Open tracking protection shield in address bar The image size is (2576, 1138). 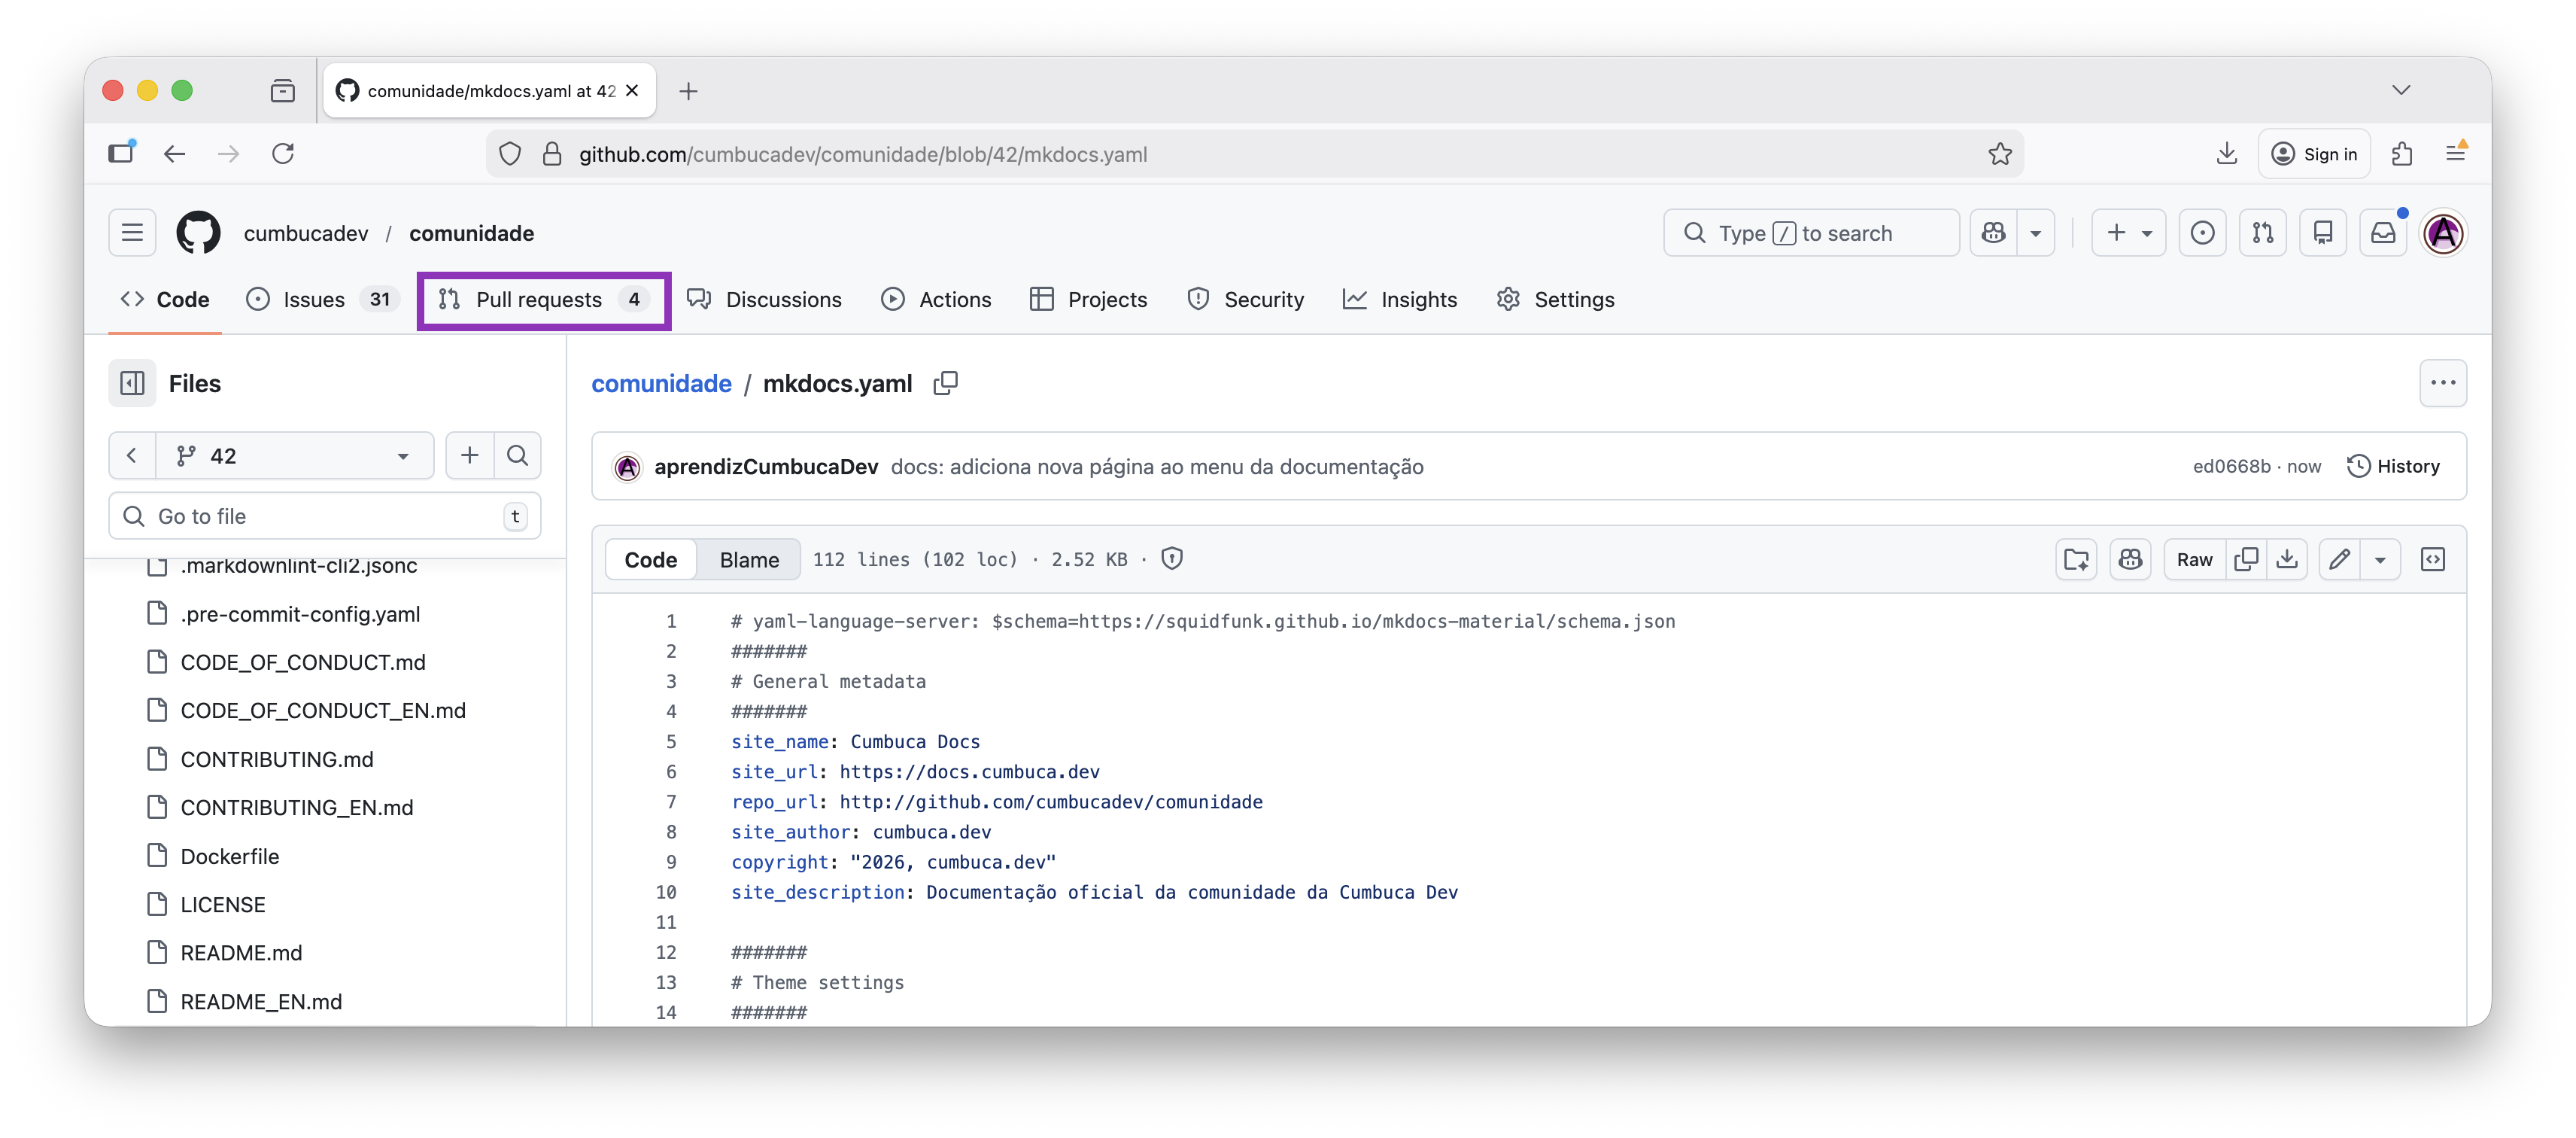[x=510, y=154]
